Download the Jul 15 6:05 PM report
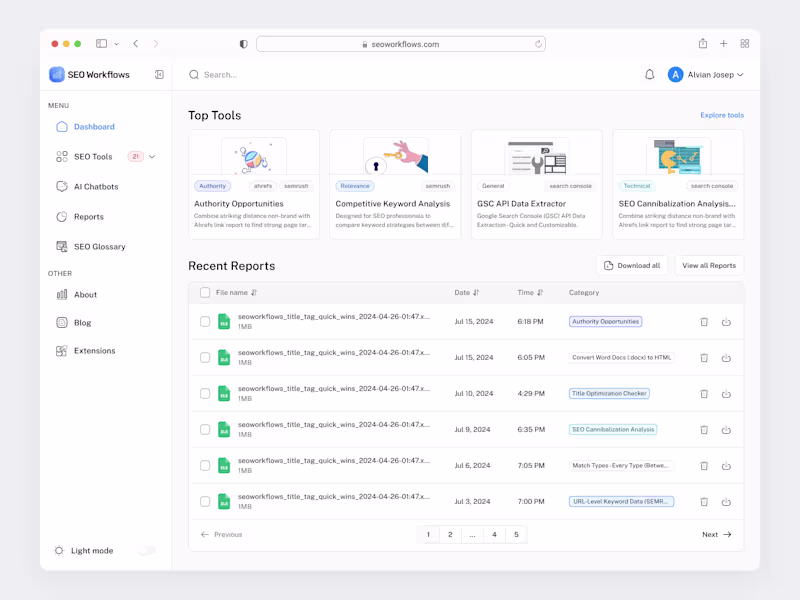The width and height of the screenshot is (800, 600). coord(726,358)
